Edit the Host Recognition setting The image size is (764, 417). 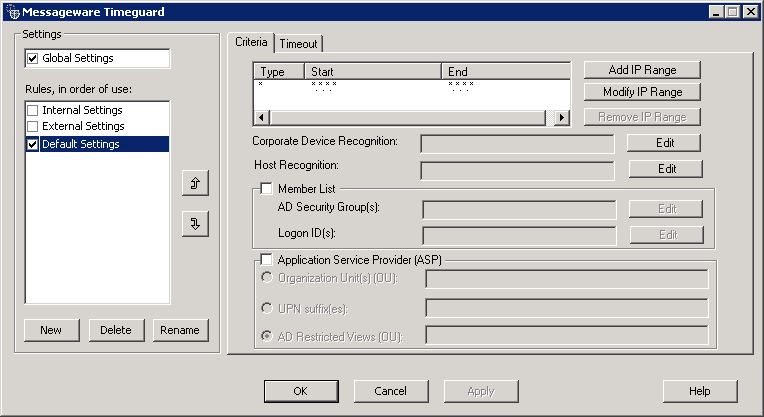pos(666,169)
